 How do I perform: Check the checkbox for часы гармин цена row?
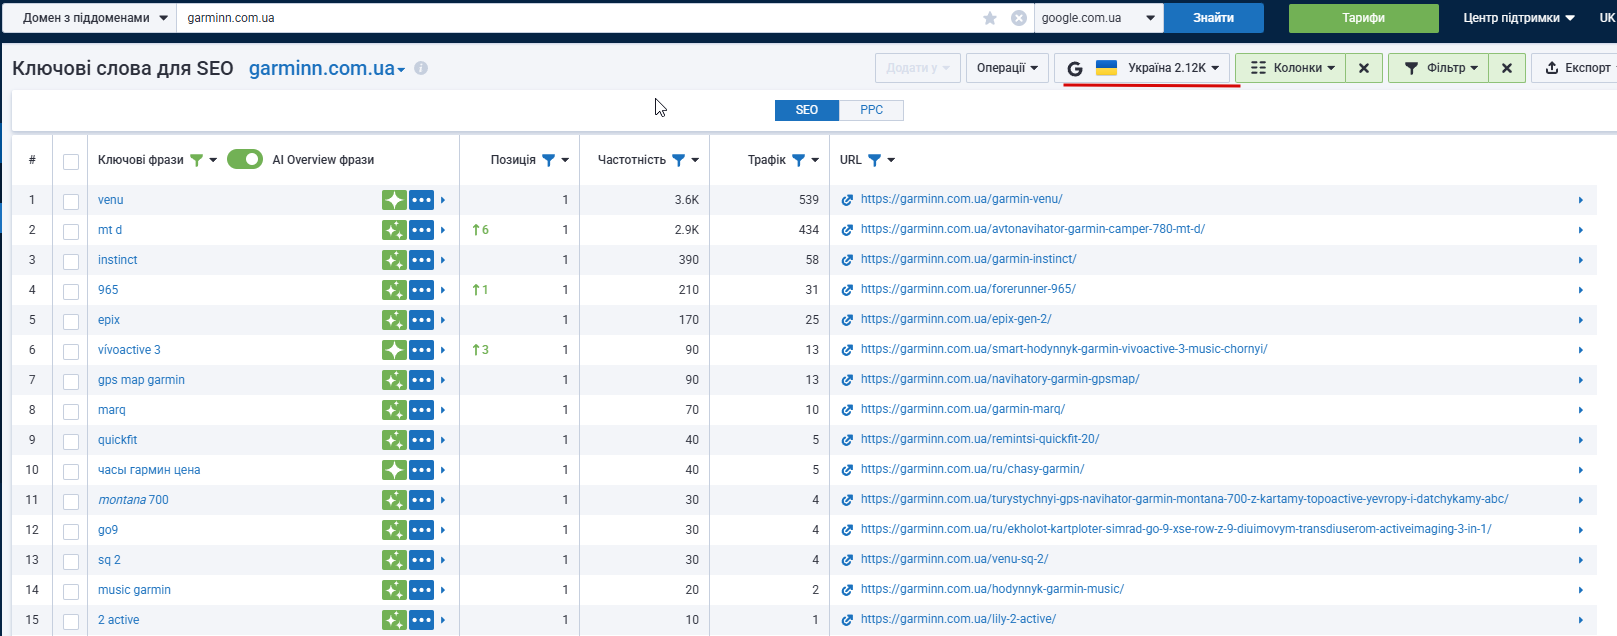coord(71,472)
